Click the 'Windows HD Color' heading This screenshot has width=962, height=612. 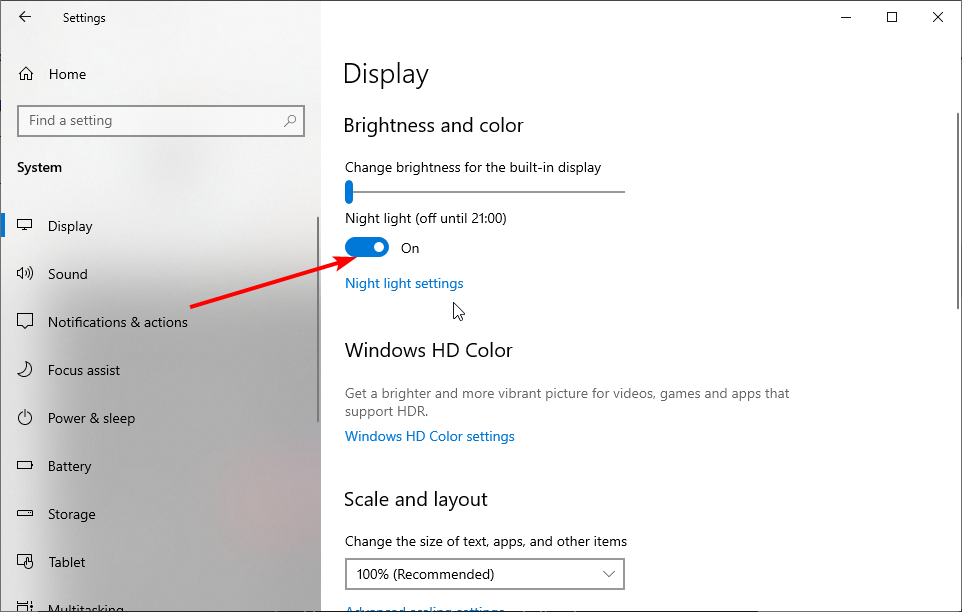[428, 350]
